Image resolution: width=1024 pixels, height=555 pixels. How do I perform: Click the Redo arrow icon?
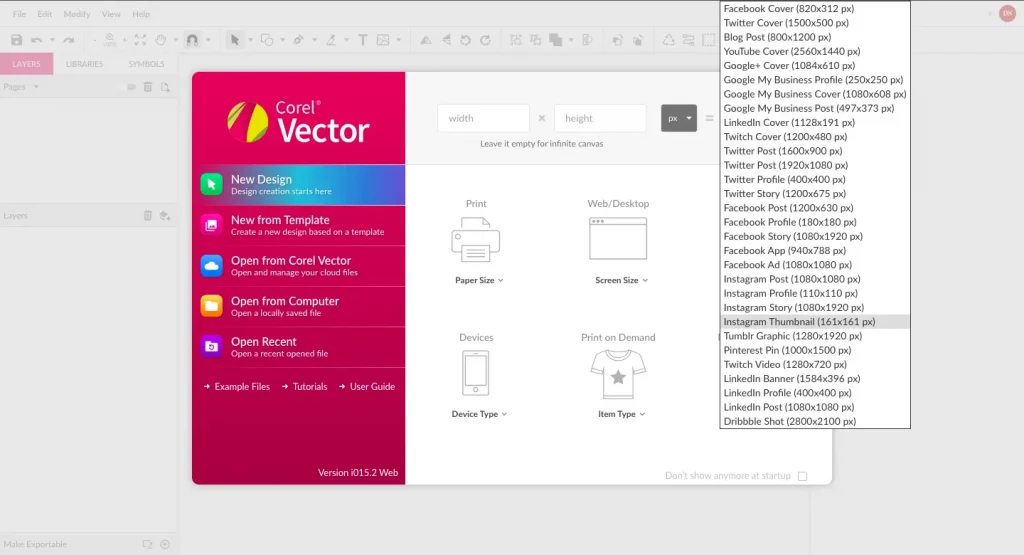(x=69, y=40)
